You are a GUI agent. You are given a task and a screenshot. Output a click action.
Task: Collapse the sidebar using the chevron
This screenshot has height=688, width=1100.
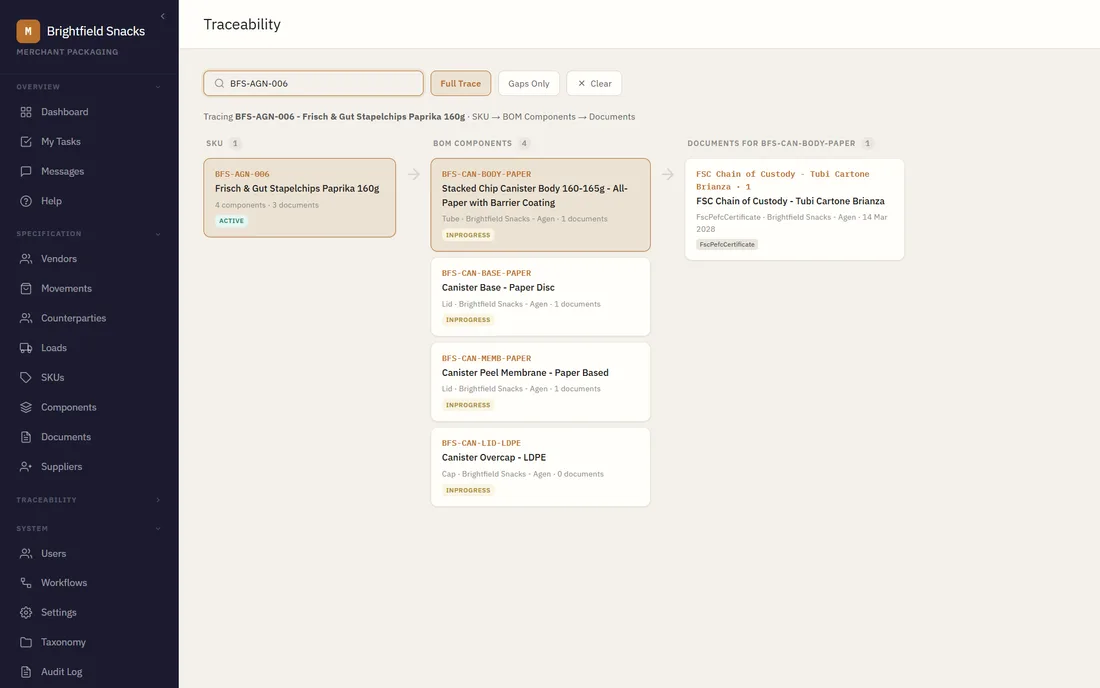tap(162, 16)
